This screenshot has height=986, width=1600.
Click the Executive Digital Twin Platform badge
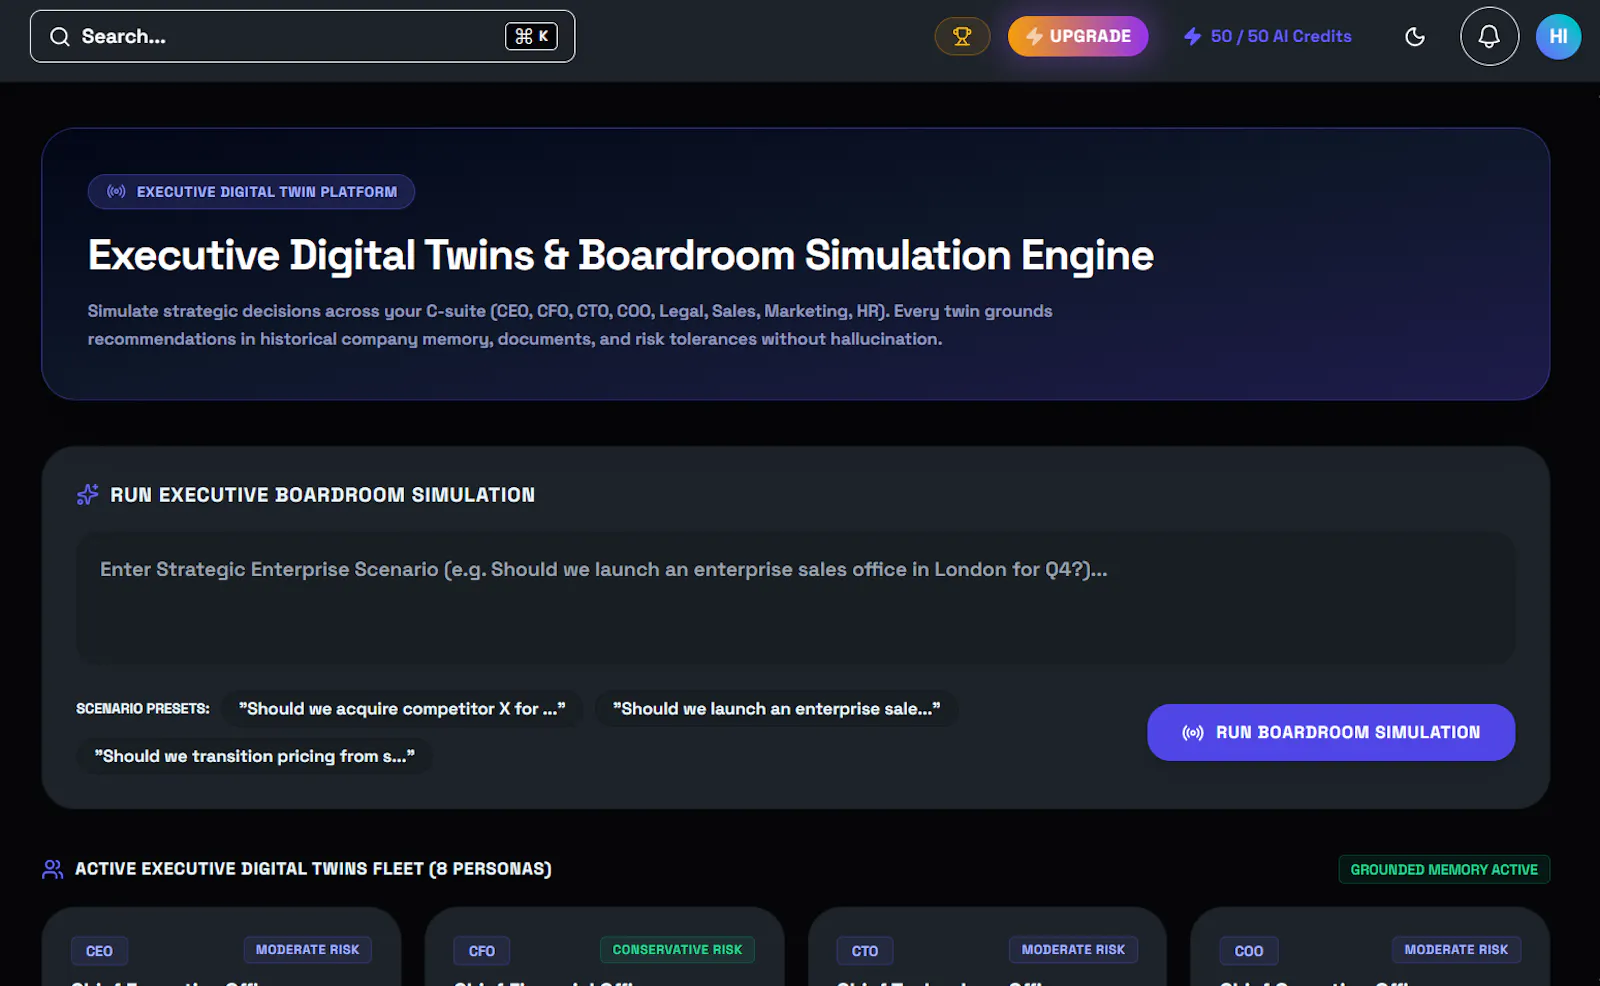click(251, 192)
